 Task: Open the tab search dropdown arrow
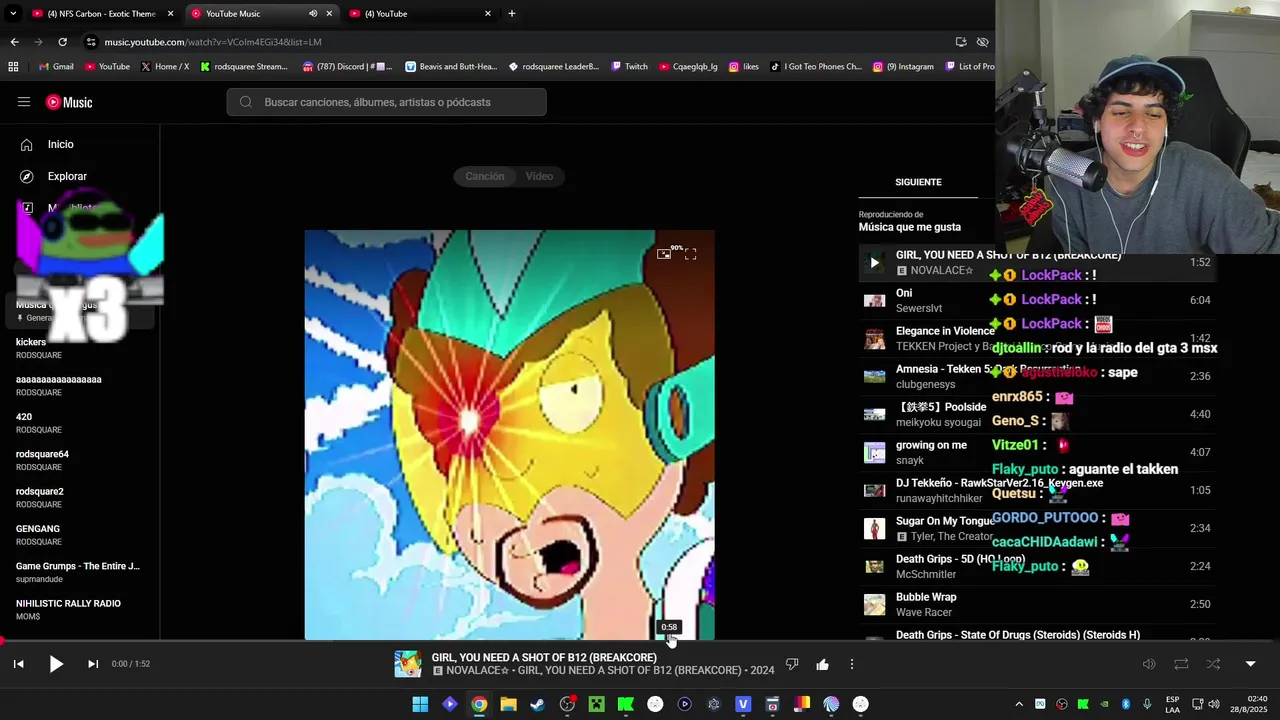[x=13, y=14]
